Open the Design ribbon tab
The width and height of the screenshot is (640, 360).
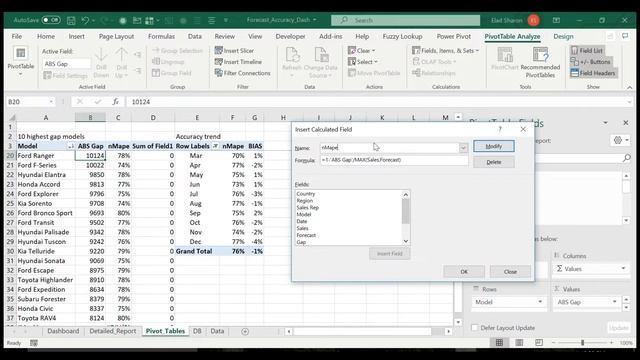(x=563, y=36)
